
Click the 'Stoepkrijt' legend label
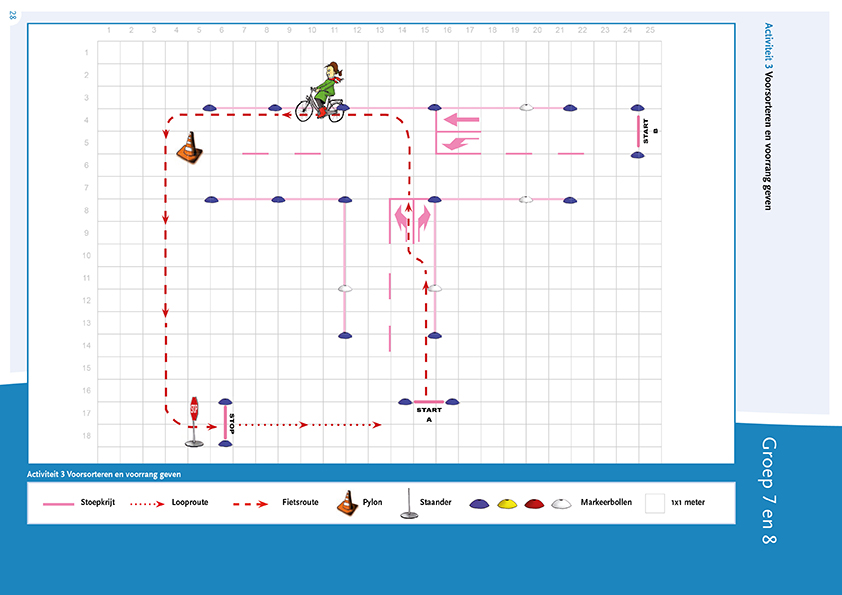pyautogui.click(x=98, y=502)
